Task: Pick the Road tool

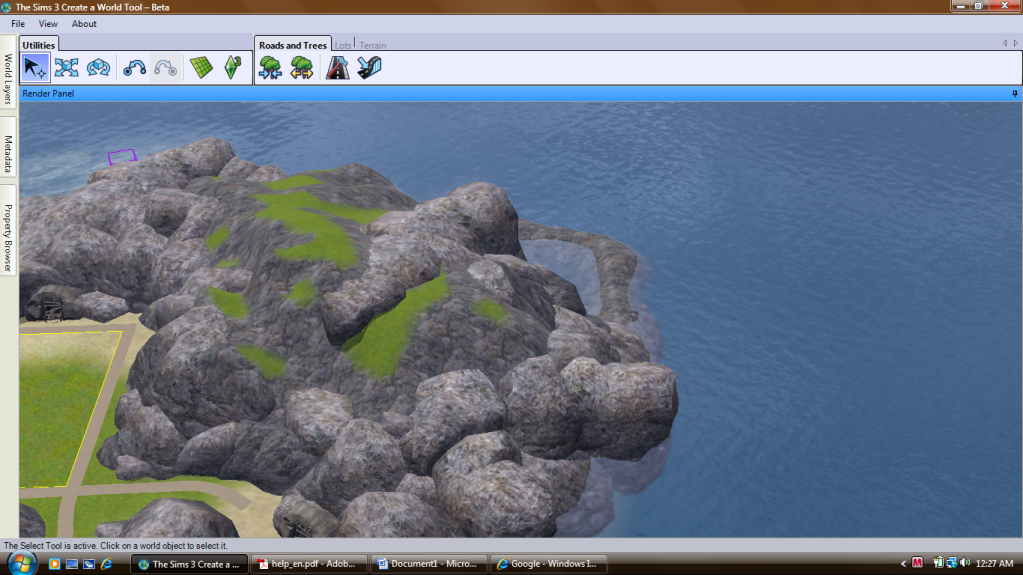Action: tap(337, 68)
